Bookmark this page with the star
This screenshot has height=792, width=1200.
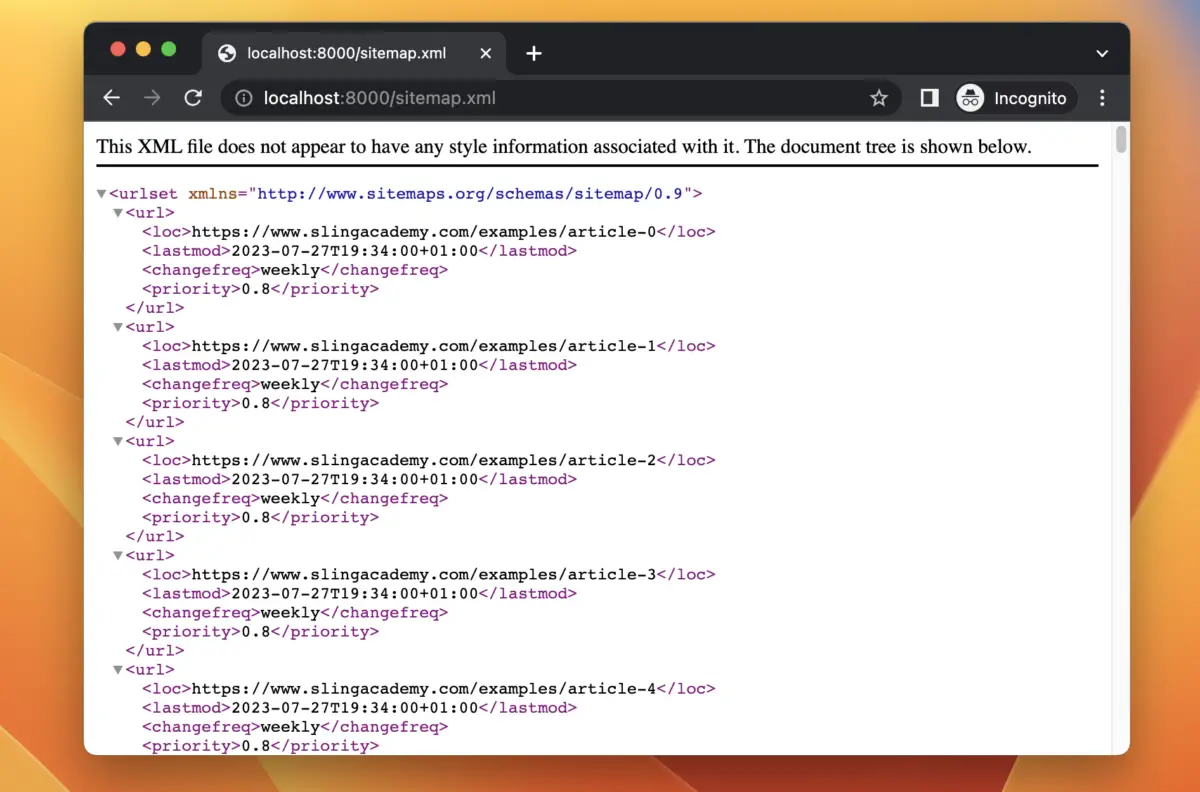click(879, 98)
